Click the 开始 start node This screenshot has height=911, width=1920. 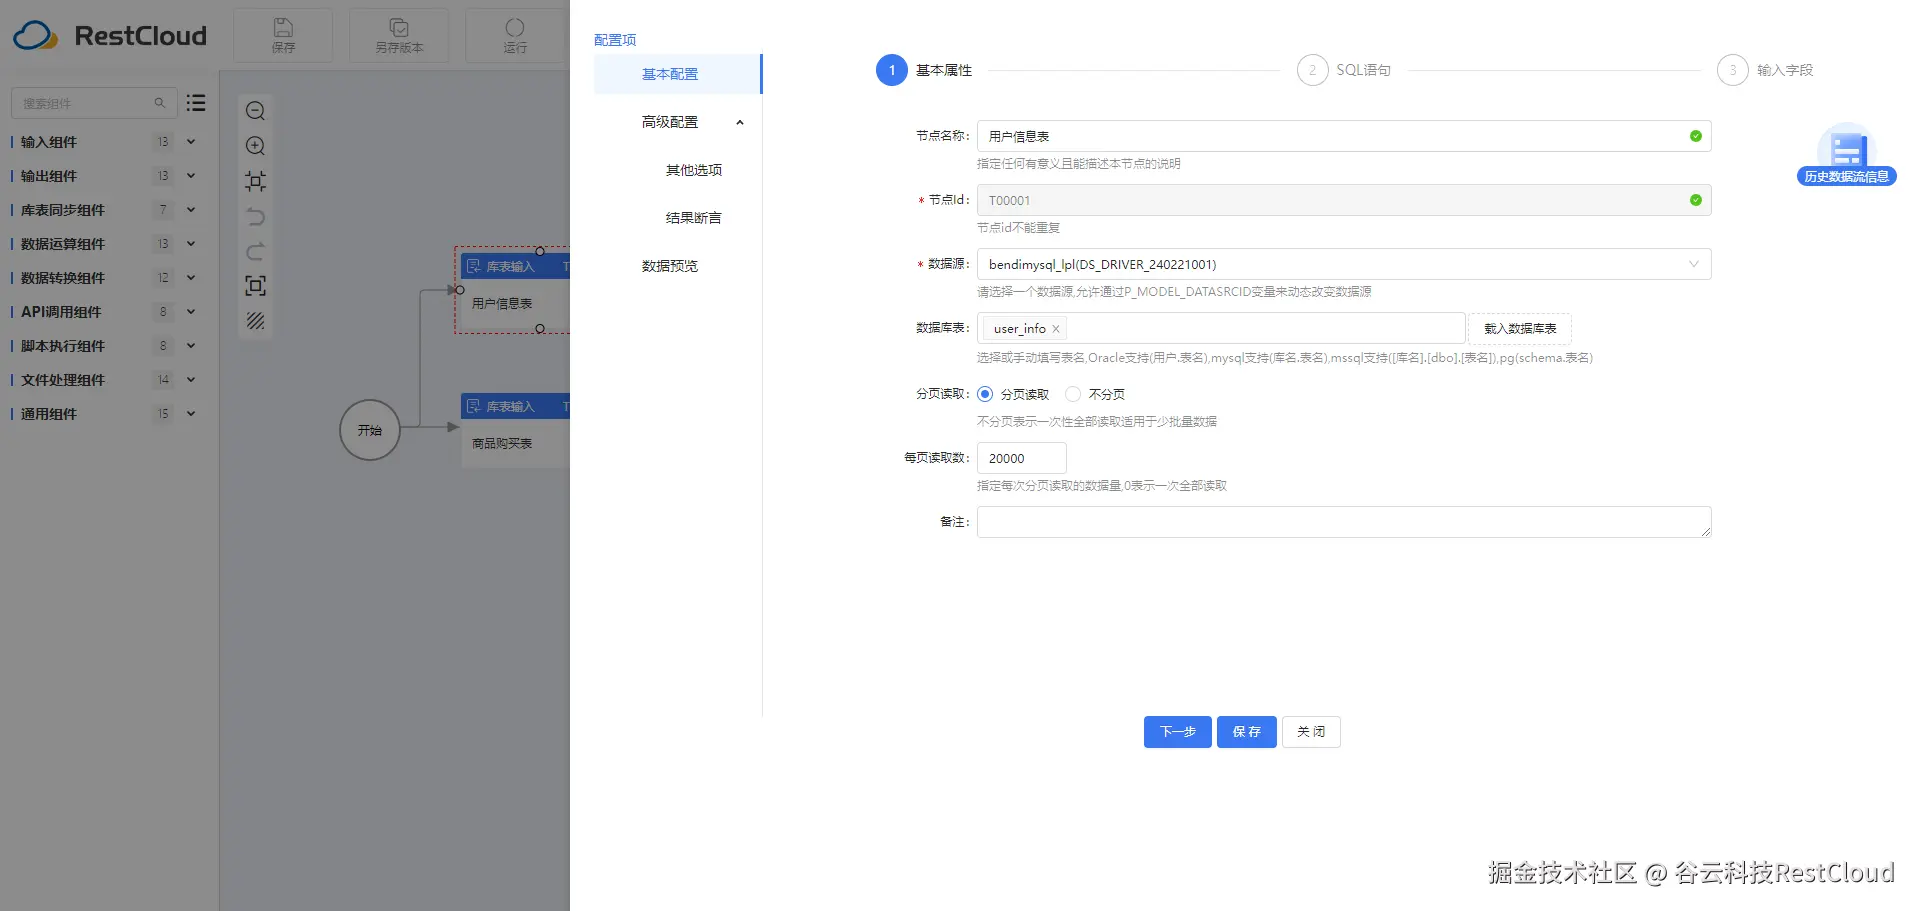tap(370, 430)
